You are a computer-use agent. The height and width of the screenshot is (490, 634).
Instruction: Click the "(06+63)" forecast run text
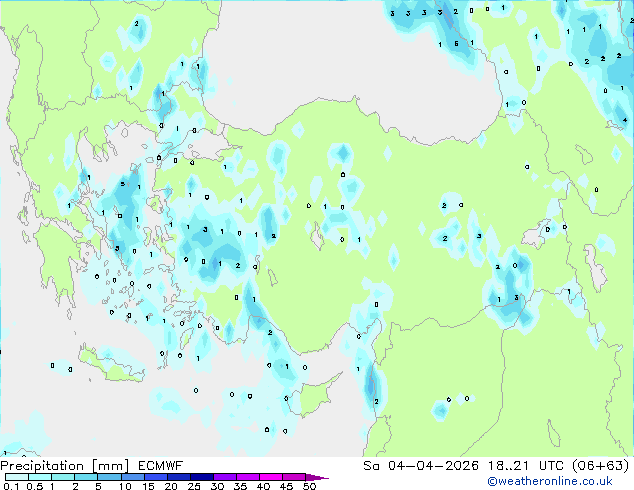coord(601,466)
